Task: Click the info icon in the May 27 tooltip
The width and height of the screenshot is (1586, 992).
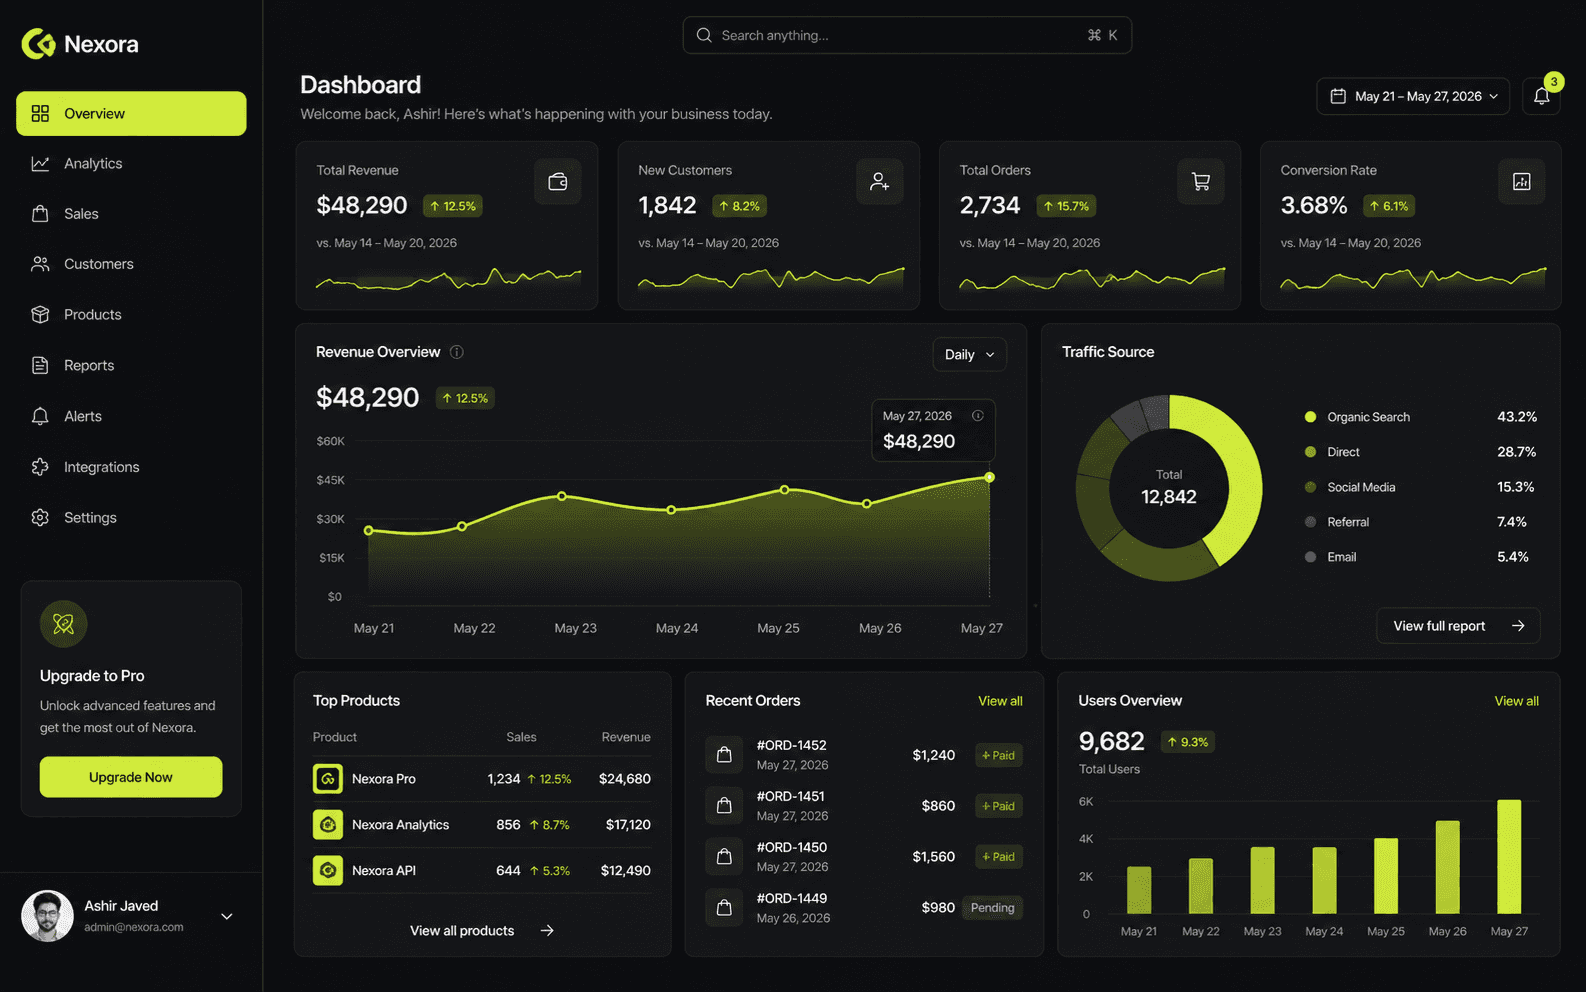Action: pos(978,416)
